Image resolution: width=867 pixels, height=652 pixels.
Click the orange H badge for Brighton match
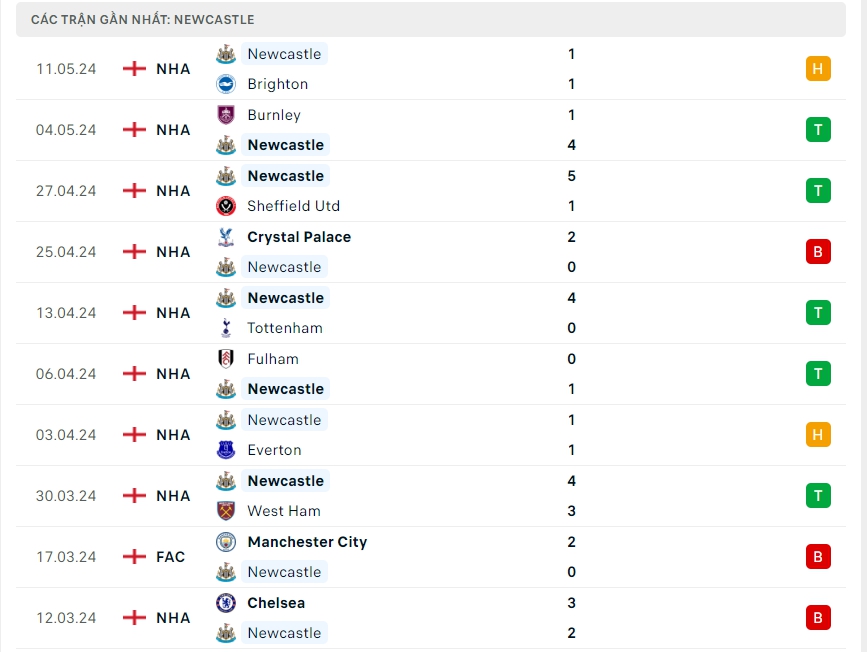pos(818,69)
